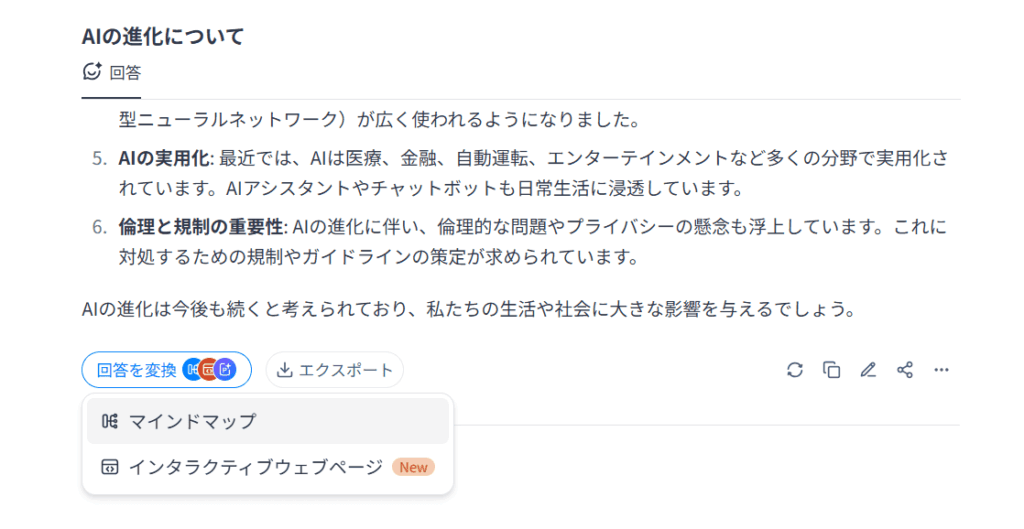1024x529 pixels.
Task: Click the download icon beside エクスポート
Action: [x=284, y=370]
